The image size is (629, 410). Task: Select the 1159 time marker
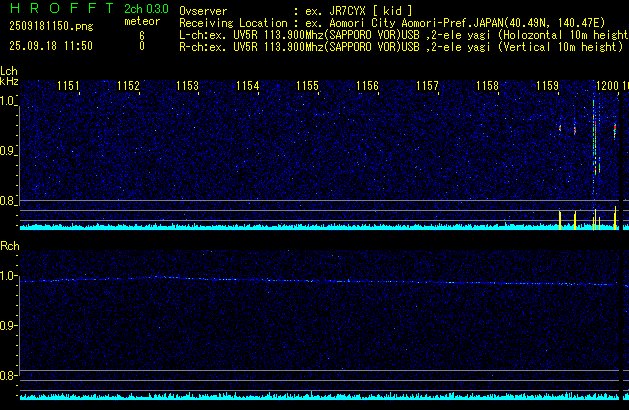coord(547,86)
